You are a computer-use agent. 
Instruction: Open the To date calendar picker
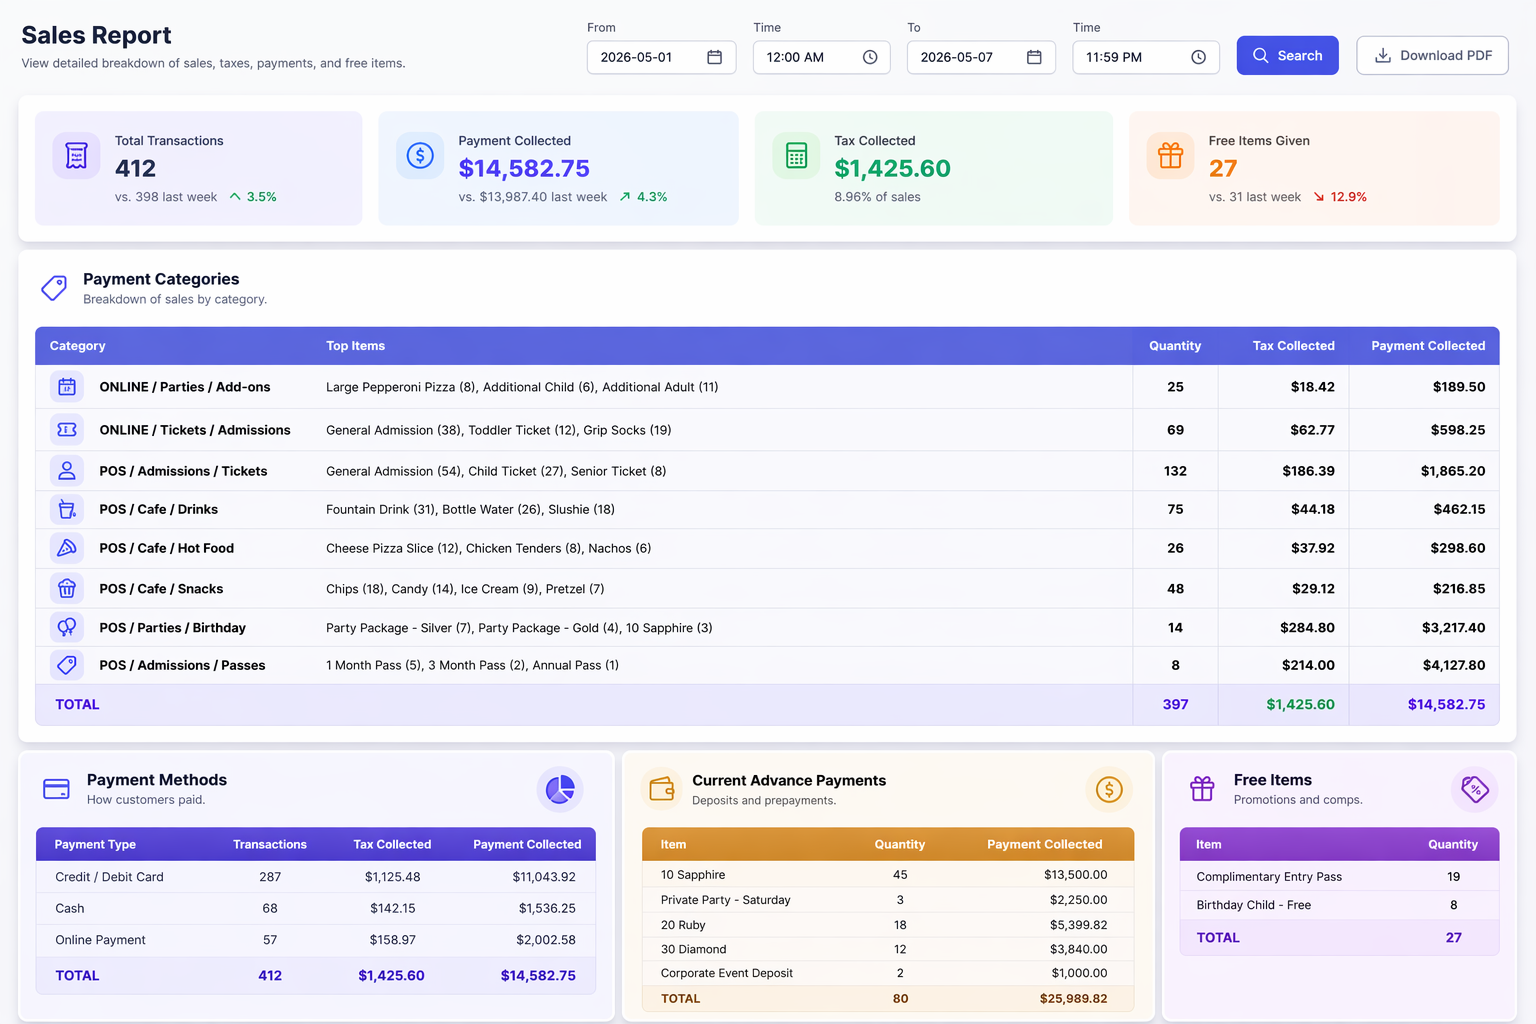tap(1035, 57)
